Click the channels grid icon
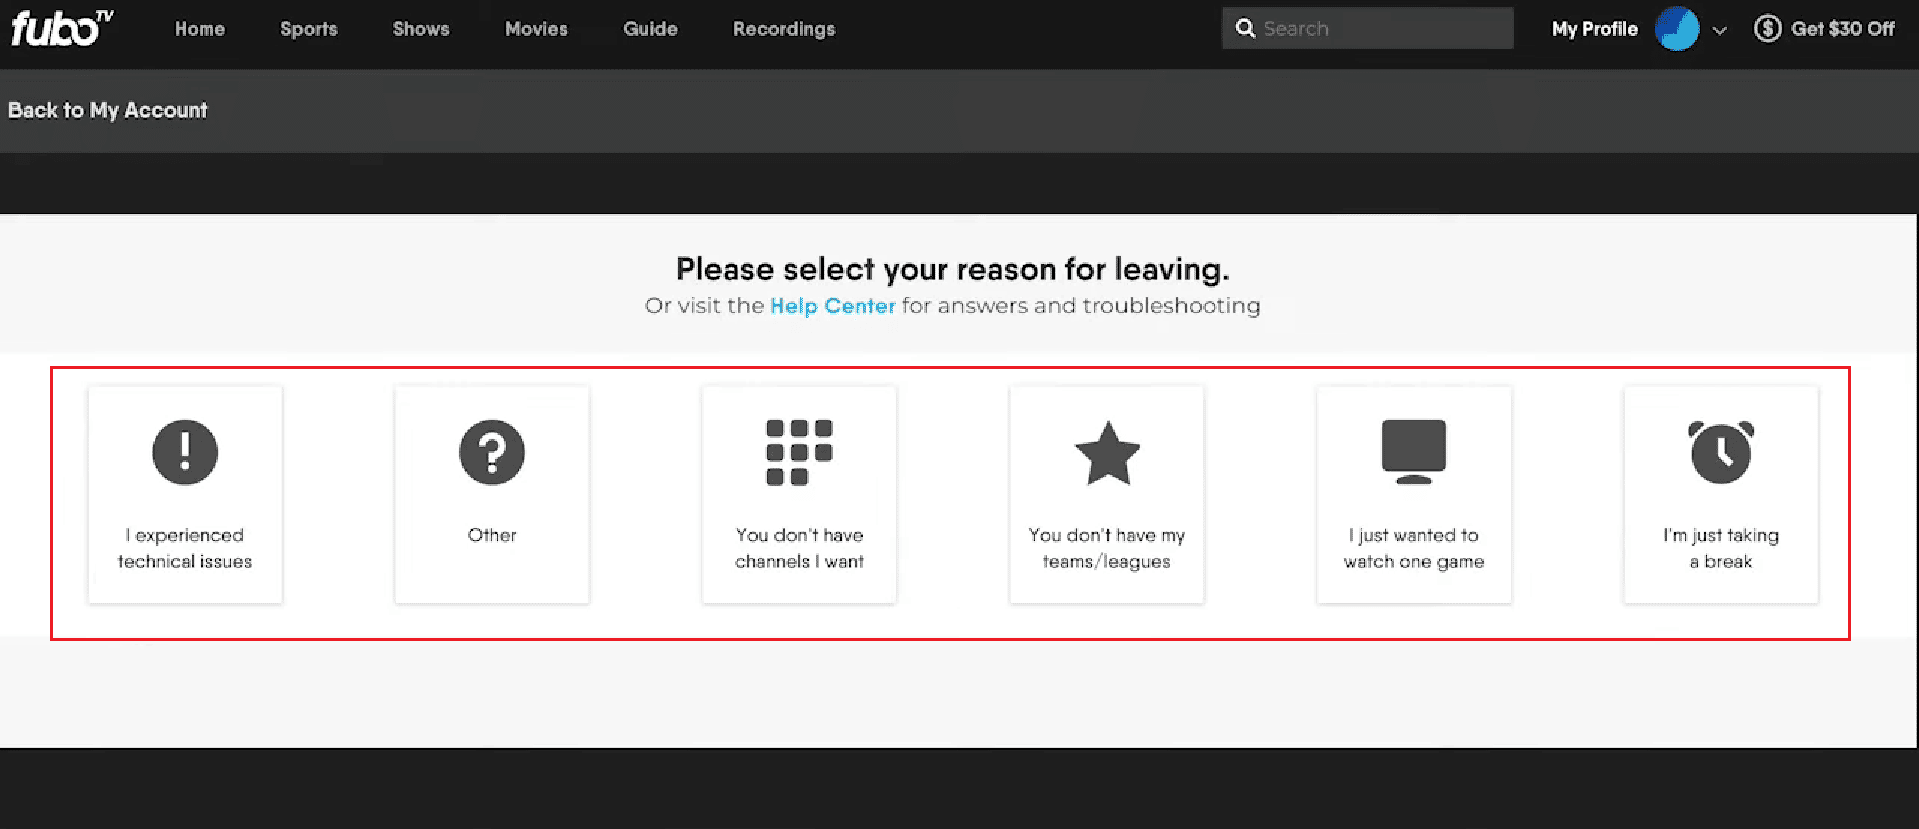Image resolution: width=1919 pixels, height=829 pixels. [799, 452]
